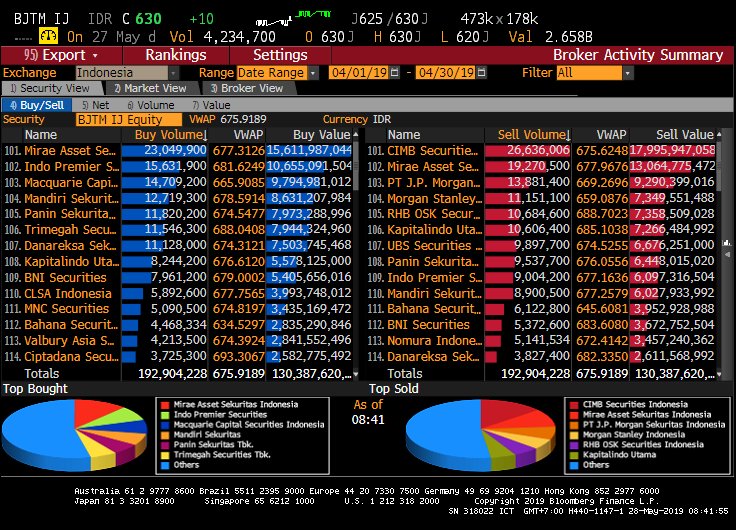
Task: Select Trimegah Secu buyer row 106
Action: pos(177,230)
